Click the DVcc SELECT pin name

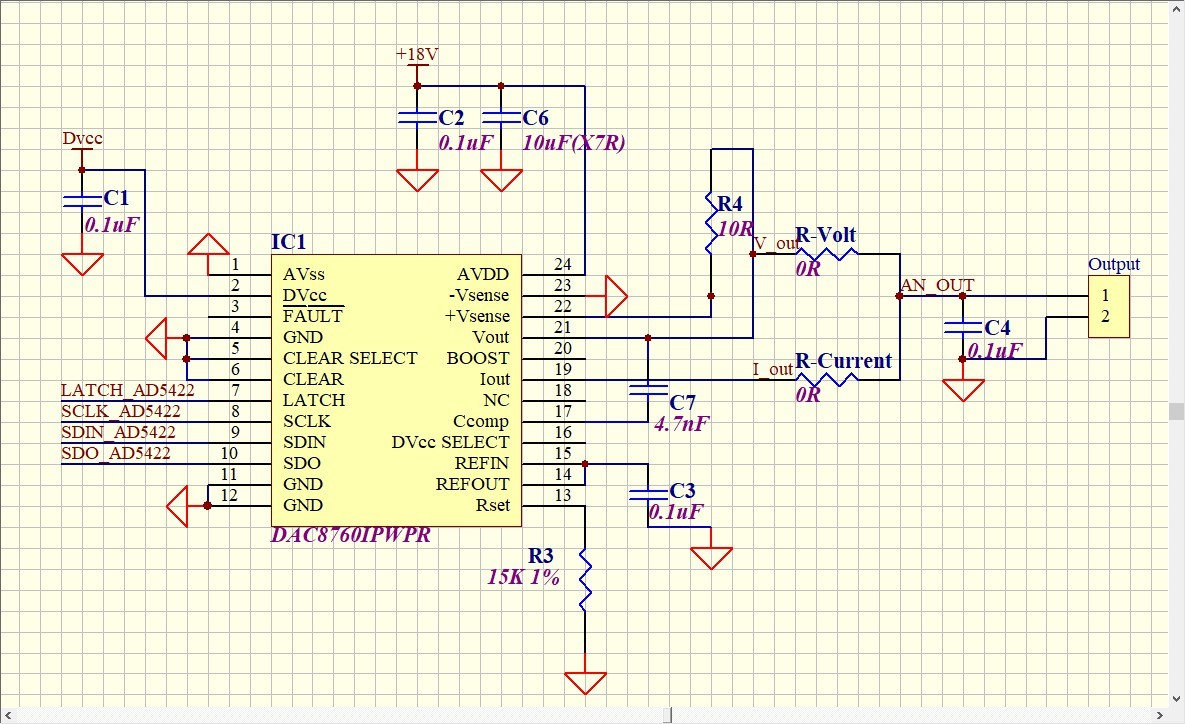(x=450, y=442)
